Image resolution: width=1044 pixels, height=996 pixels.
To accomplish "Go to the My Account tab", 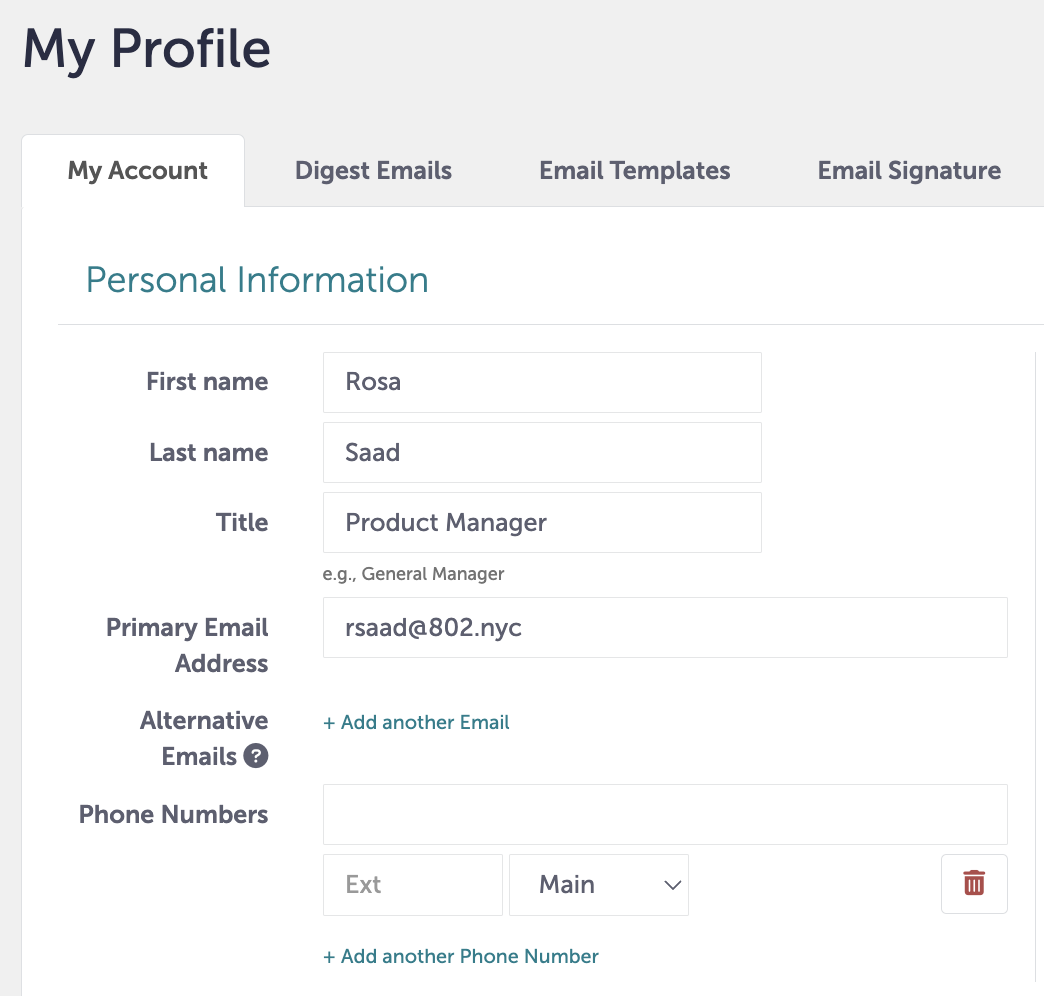I will pyautogui.click(x=137, y=170).
